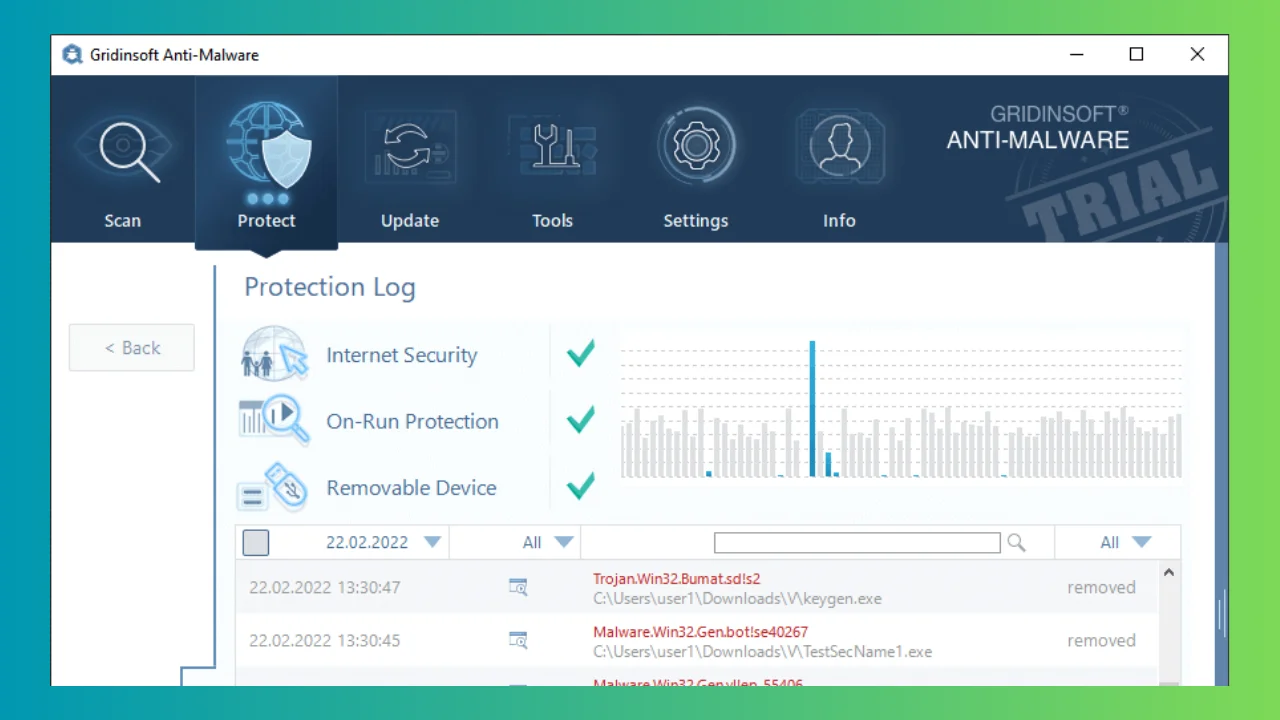Click the Gridinsoft app icon in title bar

[72, 55]
